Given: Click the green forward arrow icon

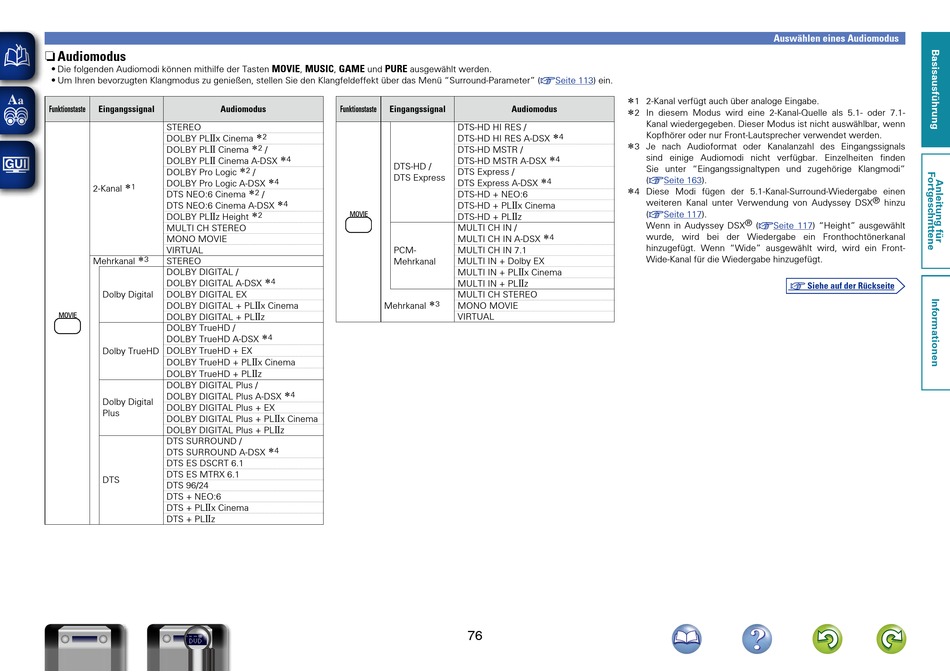Looking at the screenshot, I should click(891, 639).
